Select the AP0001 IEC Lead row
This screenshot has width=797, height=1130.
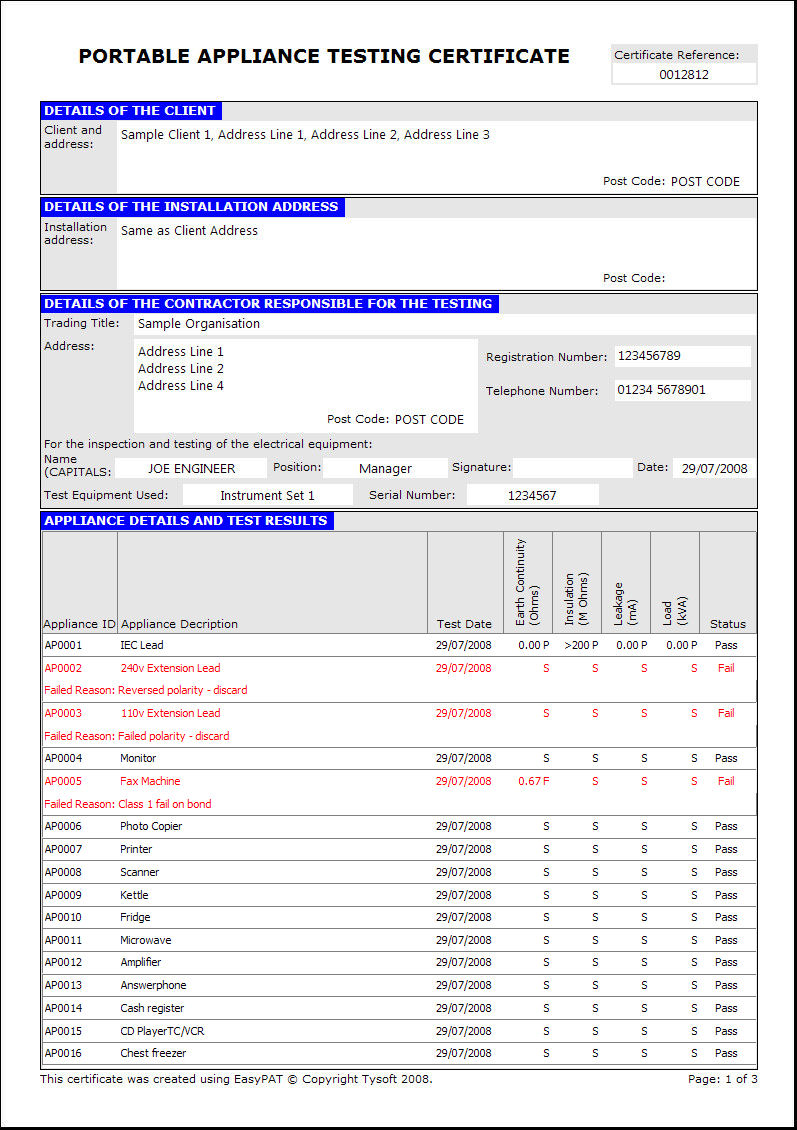point(399,645)
